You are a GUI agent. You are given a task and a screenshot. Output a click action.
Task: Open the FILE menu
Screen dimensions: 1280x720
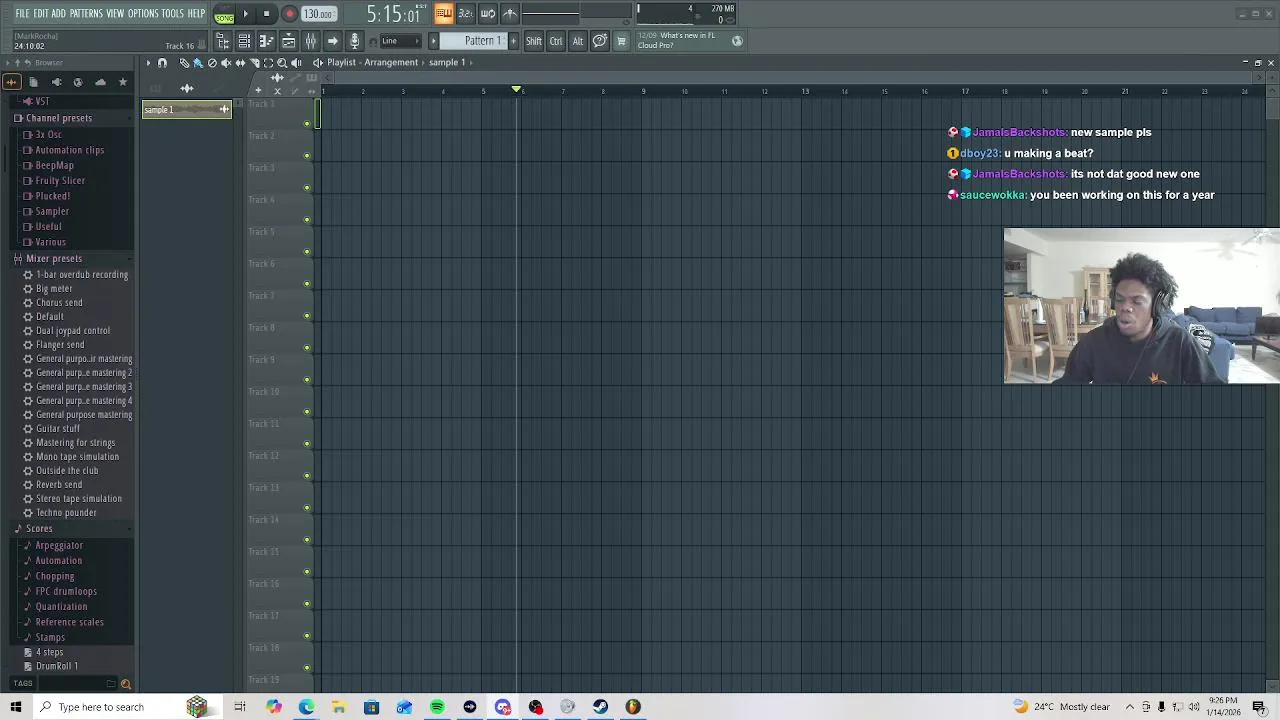coord(22,14)
